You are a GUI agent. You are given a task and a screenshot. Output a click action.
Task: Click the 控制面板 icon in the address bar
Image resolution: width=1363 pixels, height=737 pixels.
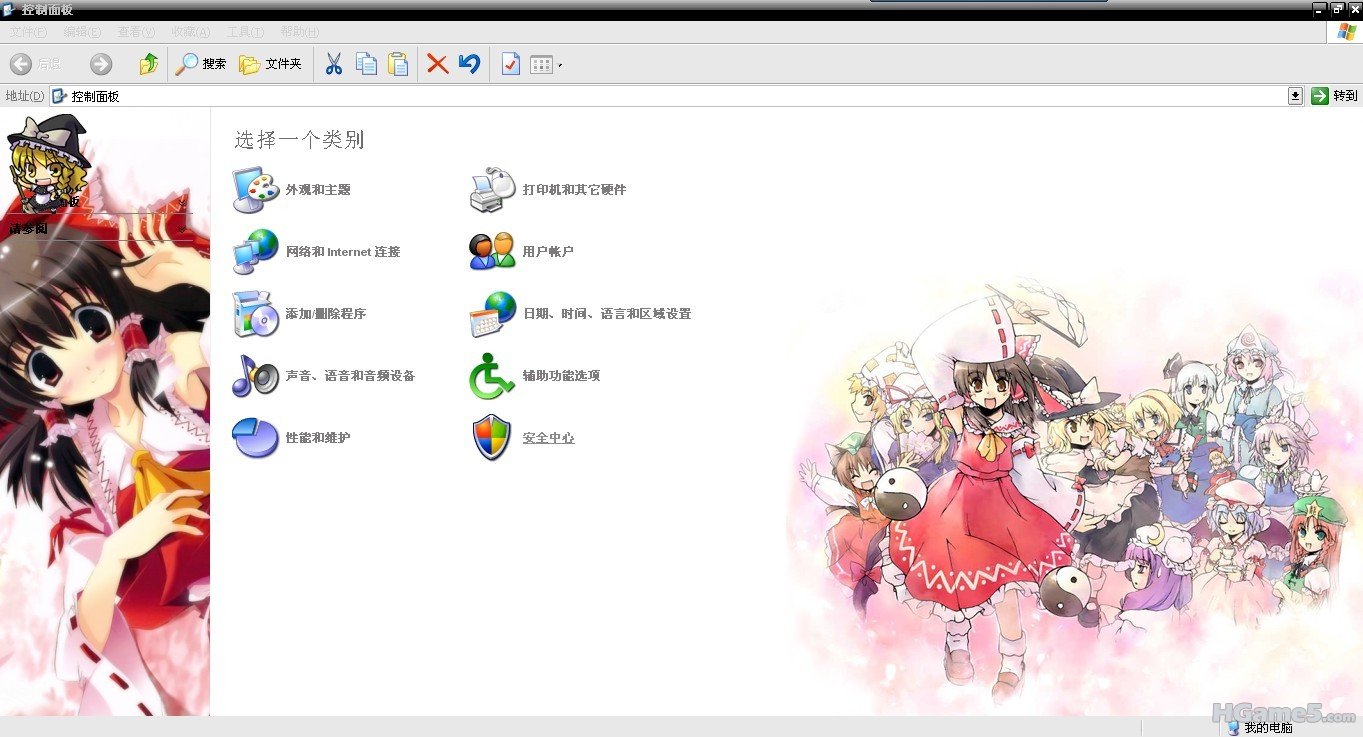[60, 96]
